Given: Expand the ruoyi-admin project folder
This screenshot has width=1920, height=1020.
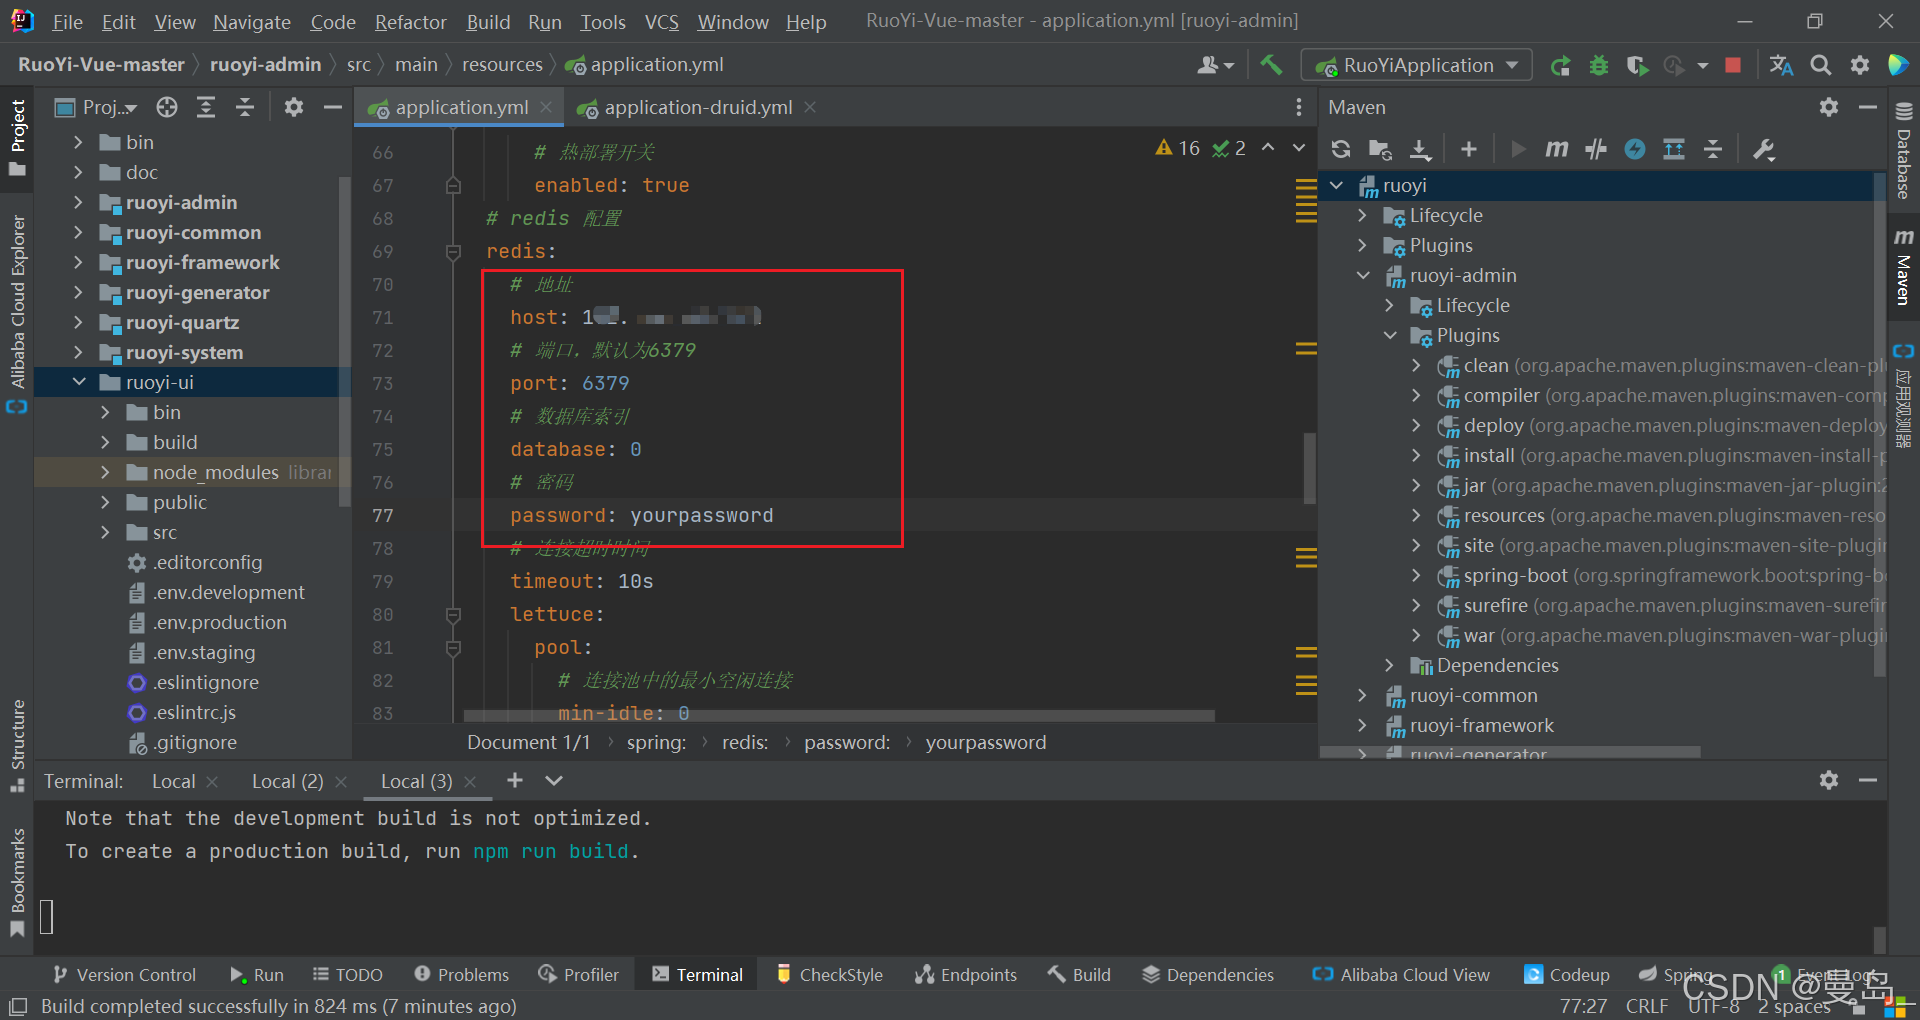Looking at the screenshot, I should [x=79, y=203].
